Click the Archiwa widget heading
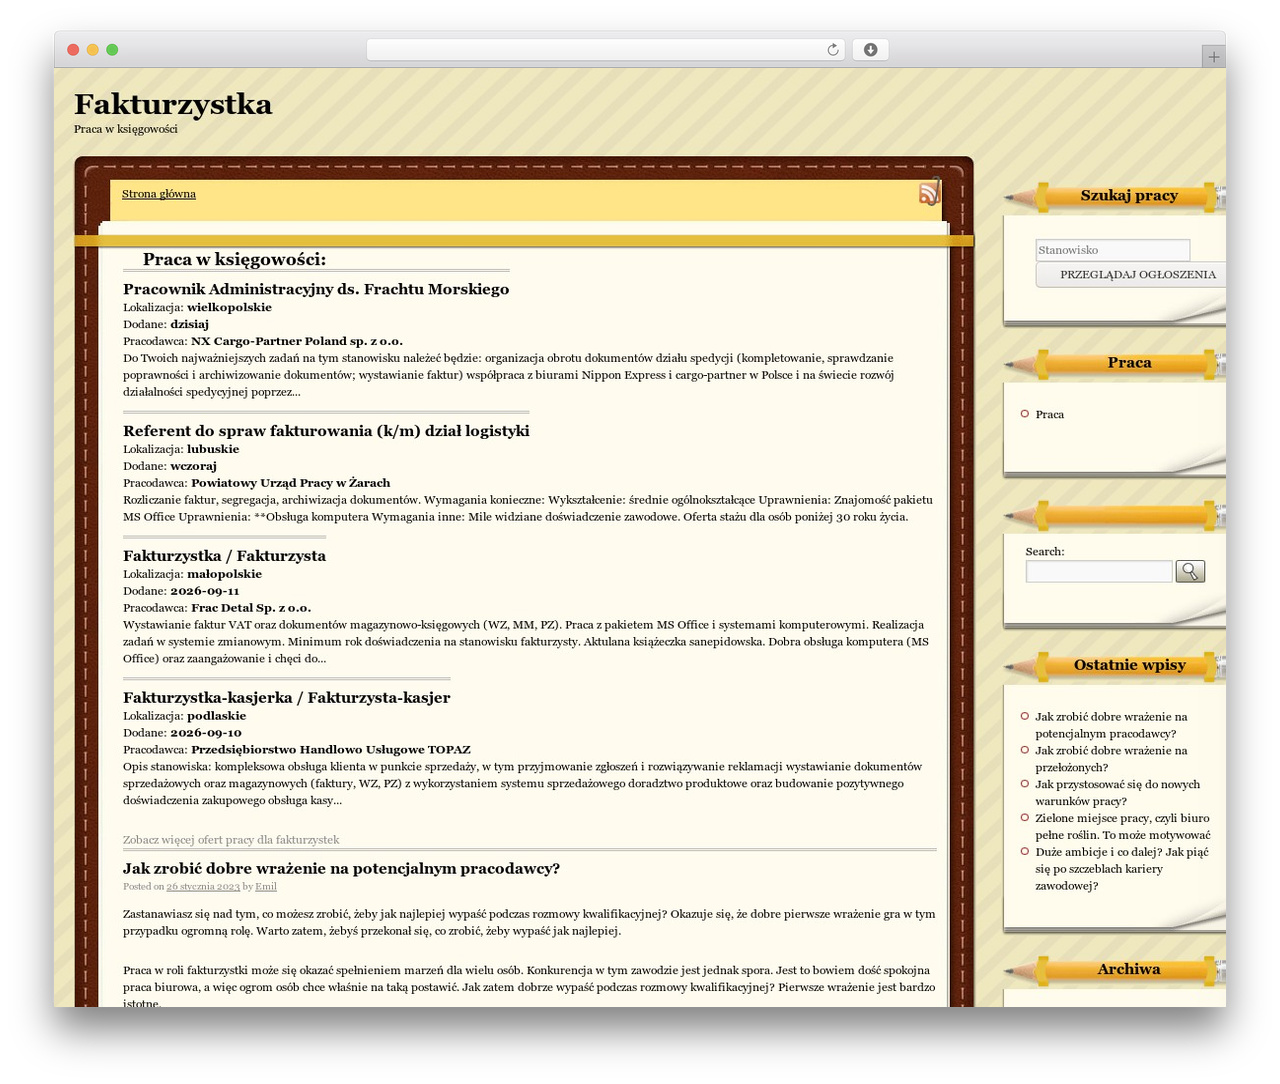This screenshot has width=1280, height=1084. [1129, 969]
